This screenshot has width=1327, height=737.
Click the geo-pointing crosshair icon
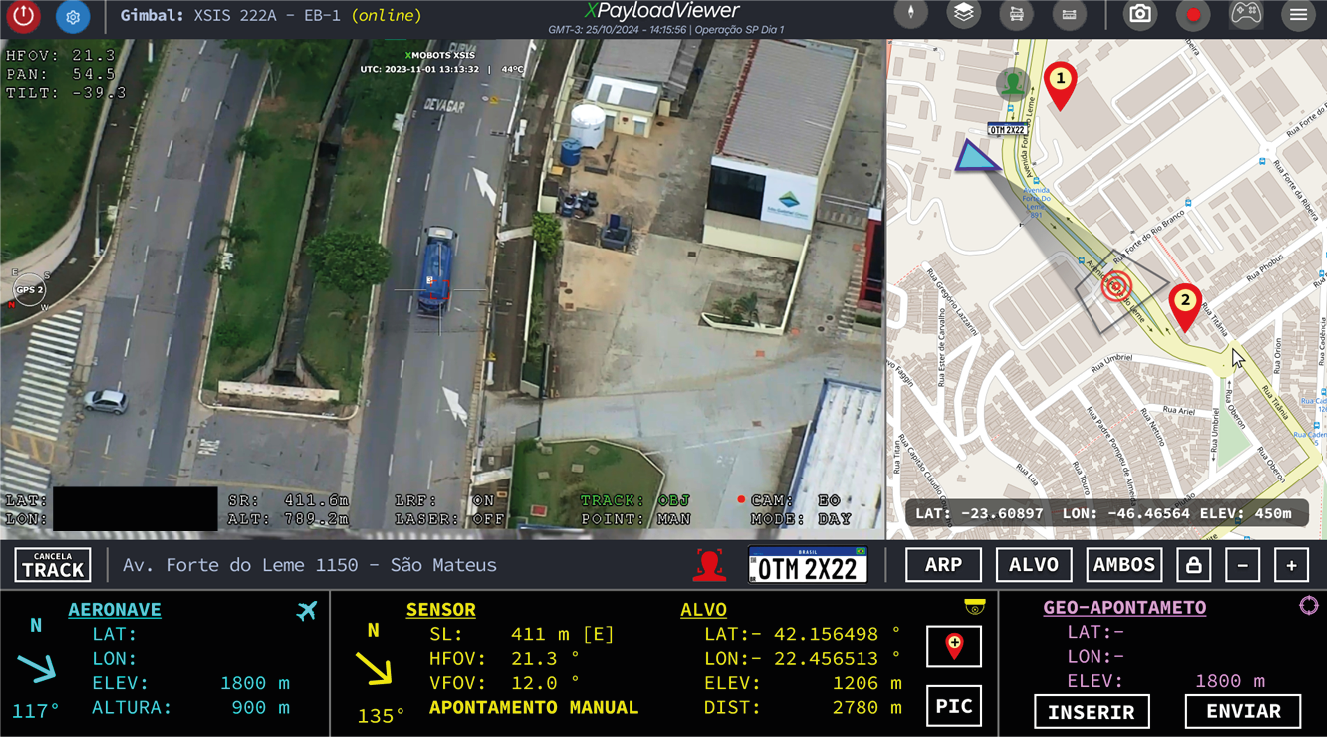click(1308, 606)
